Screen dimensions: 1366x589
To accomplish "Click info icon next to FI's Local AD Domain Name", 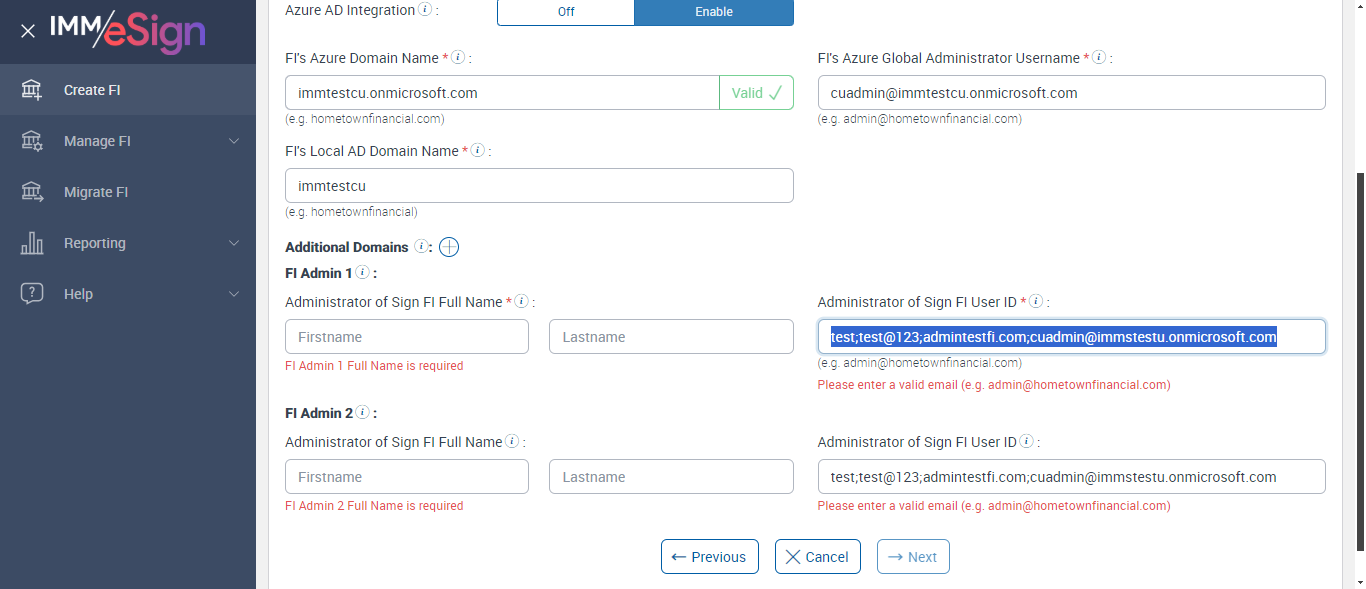I will point(478,151).
